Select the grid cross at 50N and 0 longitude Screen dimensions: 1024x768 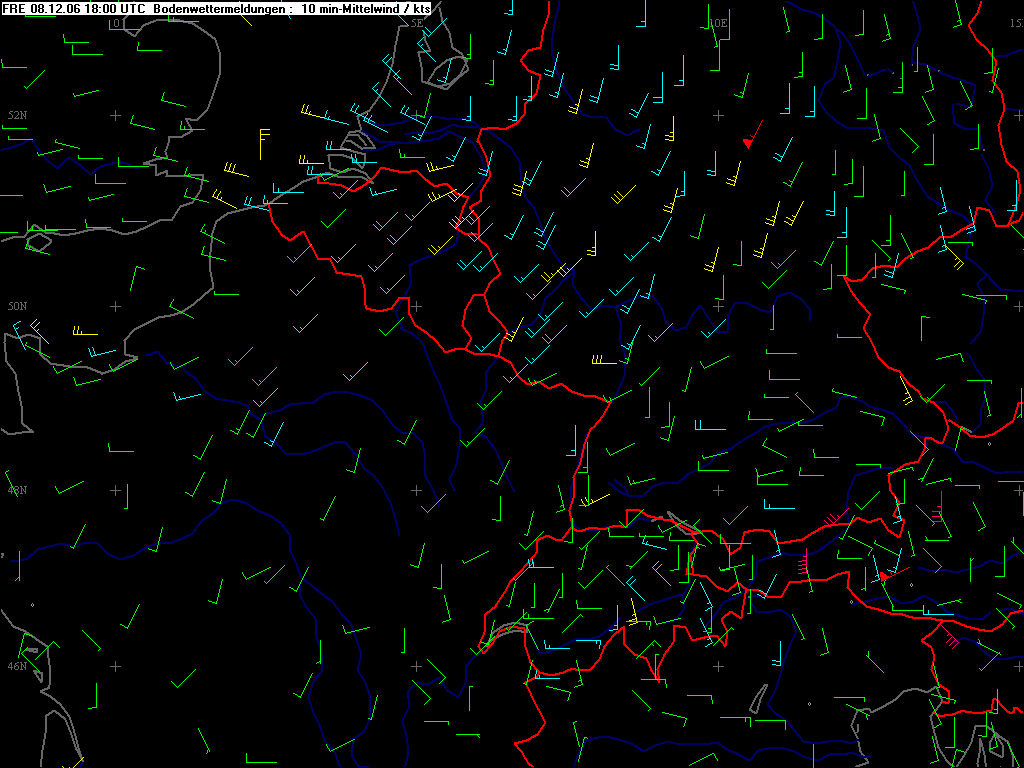[115, 306]
